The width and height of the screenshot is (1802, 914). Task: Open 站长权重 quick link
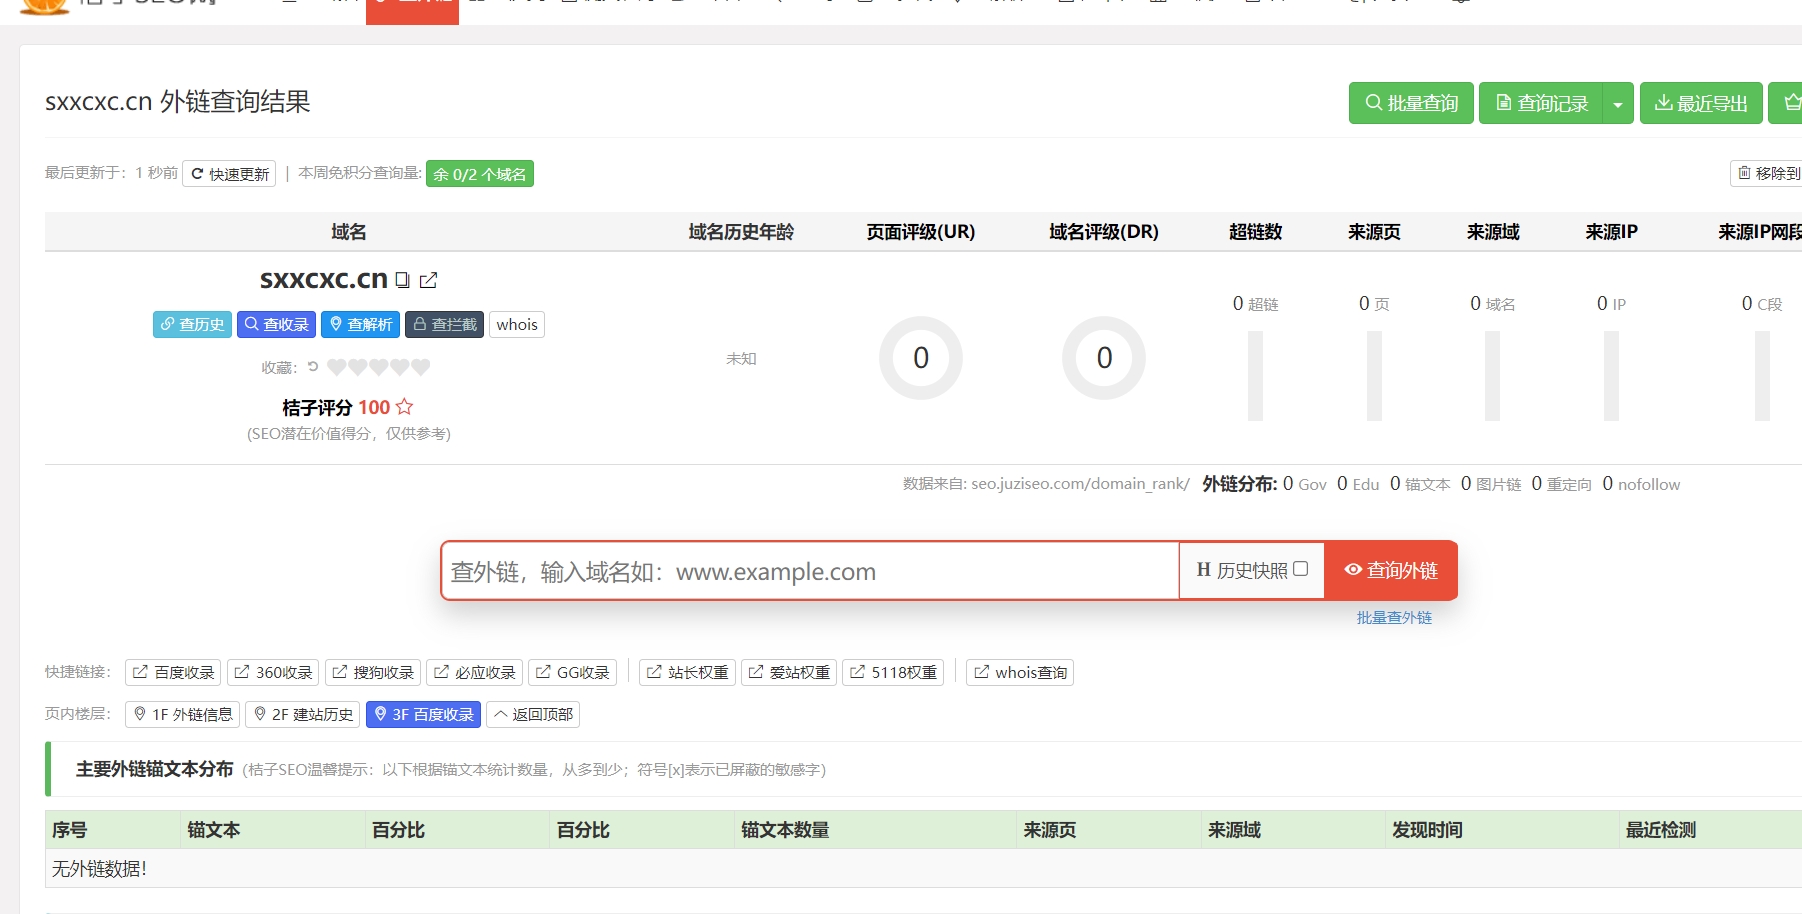(x=688, y=672)
